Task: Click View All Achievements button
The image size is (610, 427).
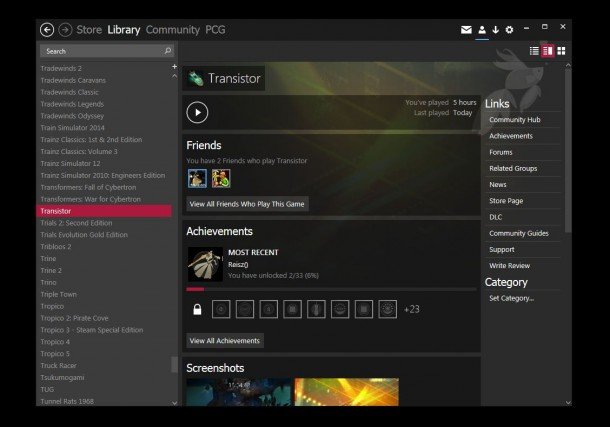Action: tap(225, 341)
